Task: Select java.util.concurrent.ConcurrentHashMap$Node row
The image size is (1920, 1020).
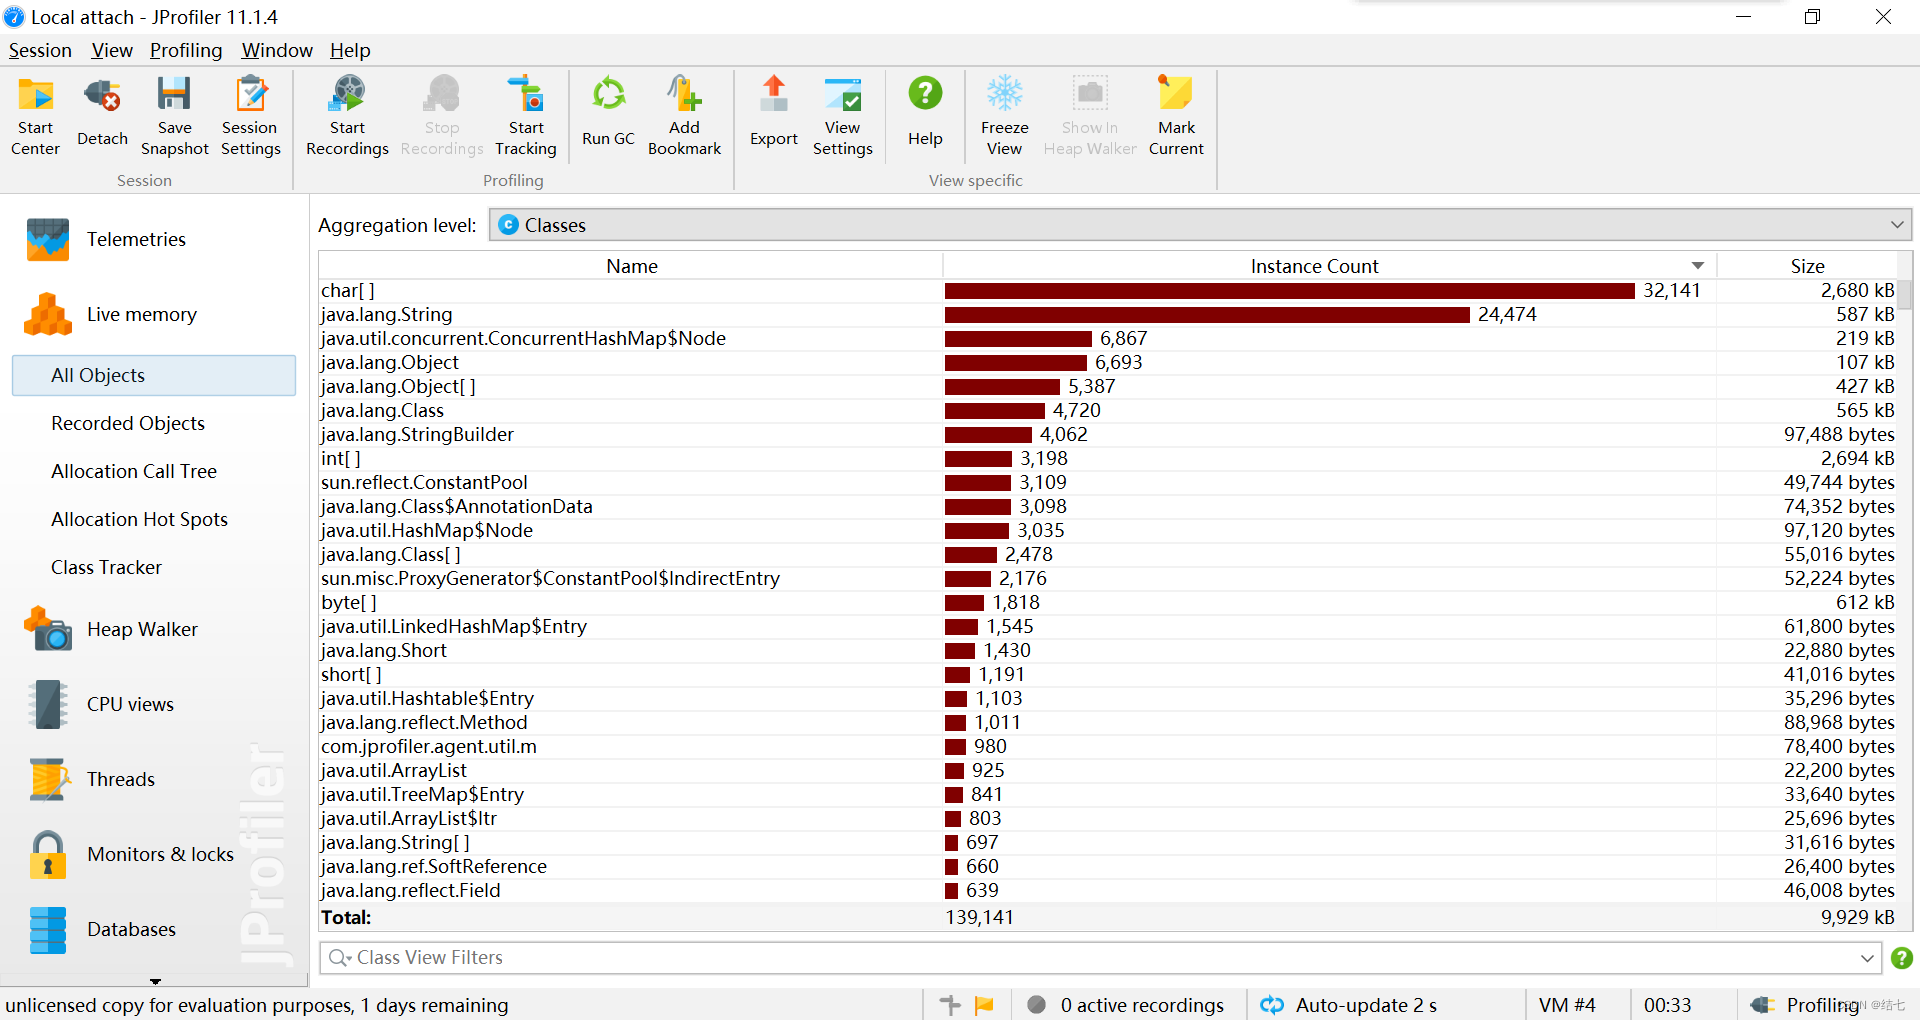Action: (x=1107, y=338)
